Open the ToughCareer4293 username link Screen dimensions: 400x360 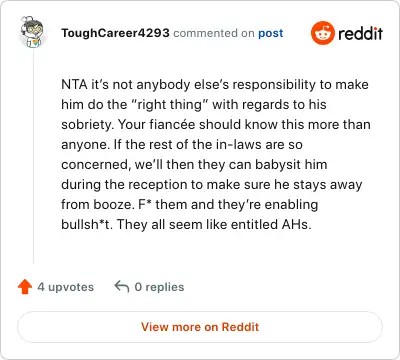(x=115, y=33)
